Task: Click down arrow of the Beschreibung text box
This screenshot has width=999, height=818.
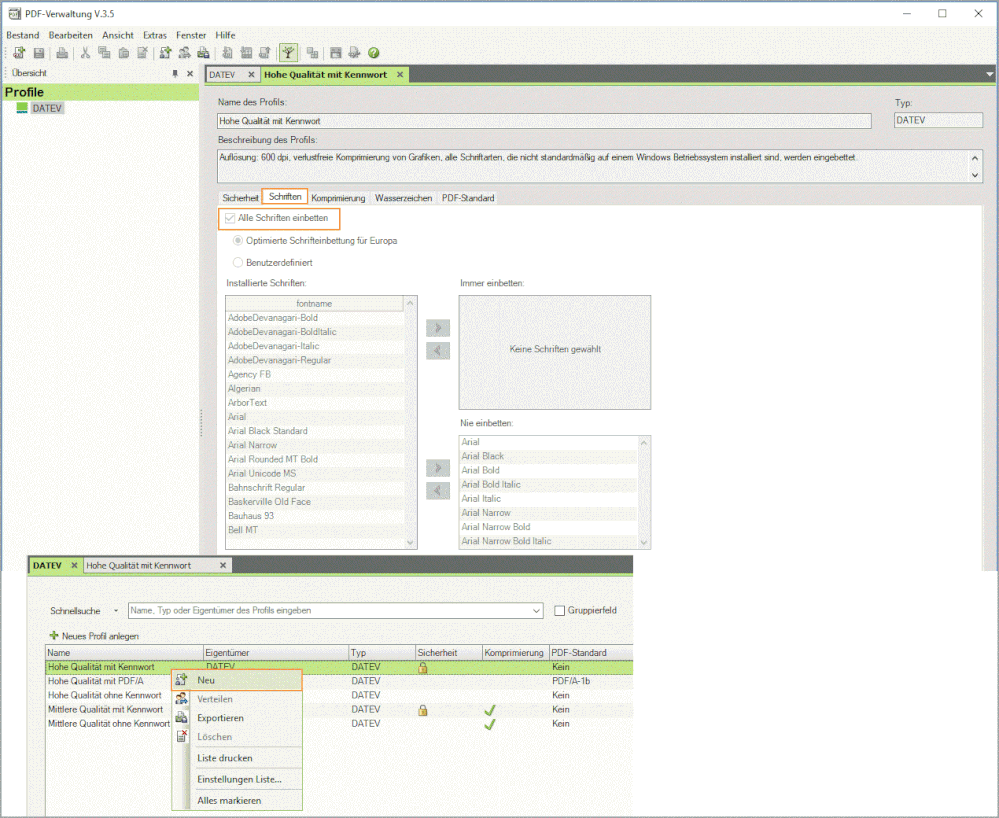Action: coord(975,175)
